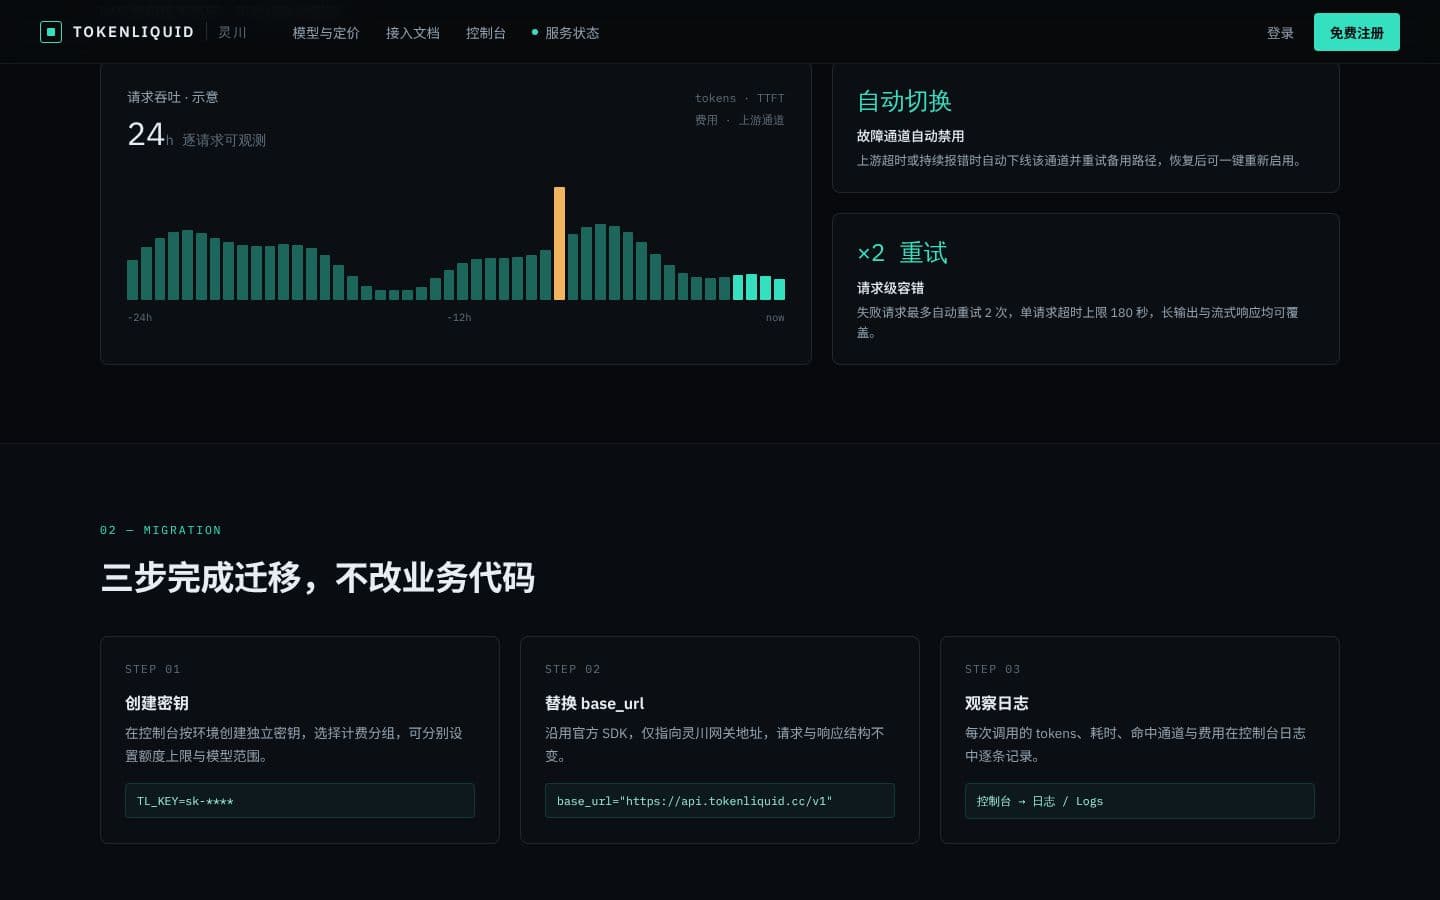This screenshot has width=1440, height=900.
Task: Click the 逐请求可观测 label
Action: 224,140
